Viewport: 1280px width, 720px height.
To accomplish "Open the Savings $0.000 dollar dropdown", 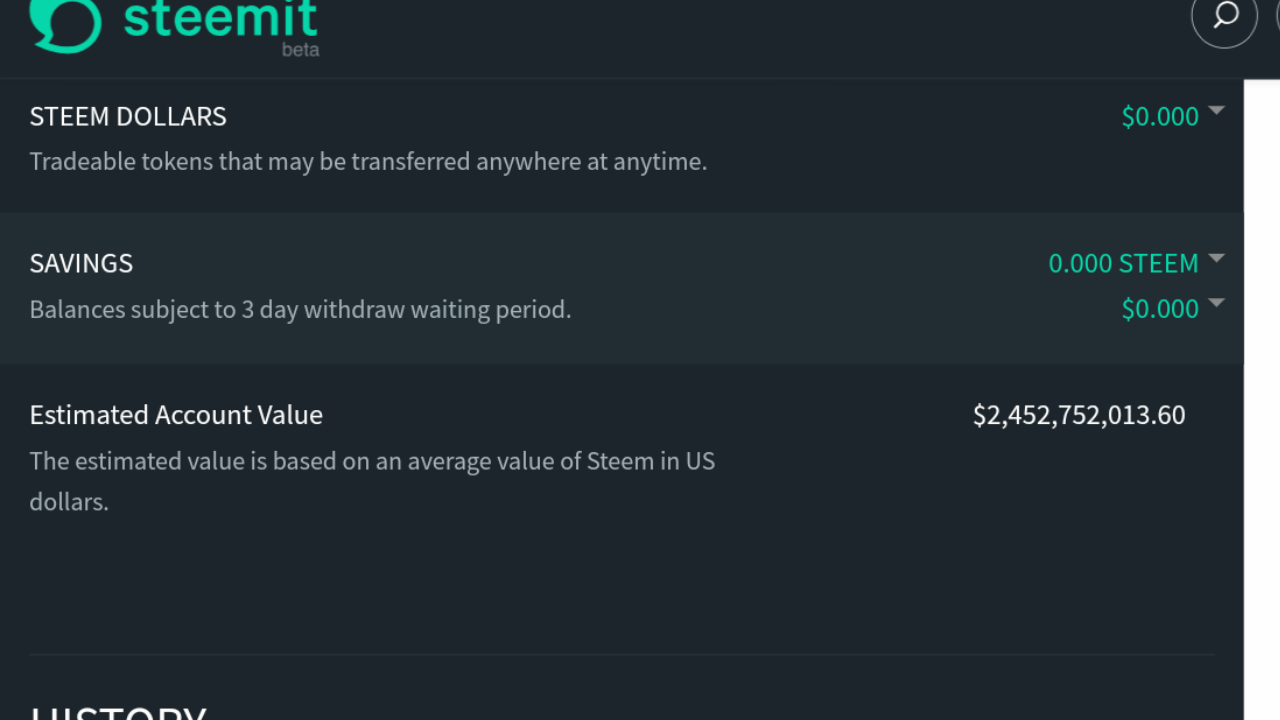I will pyautogui.click(x=1160, y=309).
